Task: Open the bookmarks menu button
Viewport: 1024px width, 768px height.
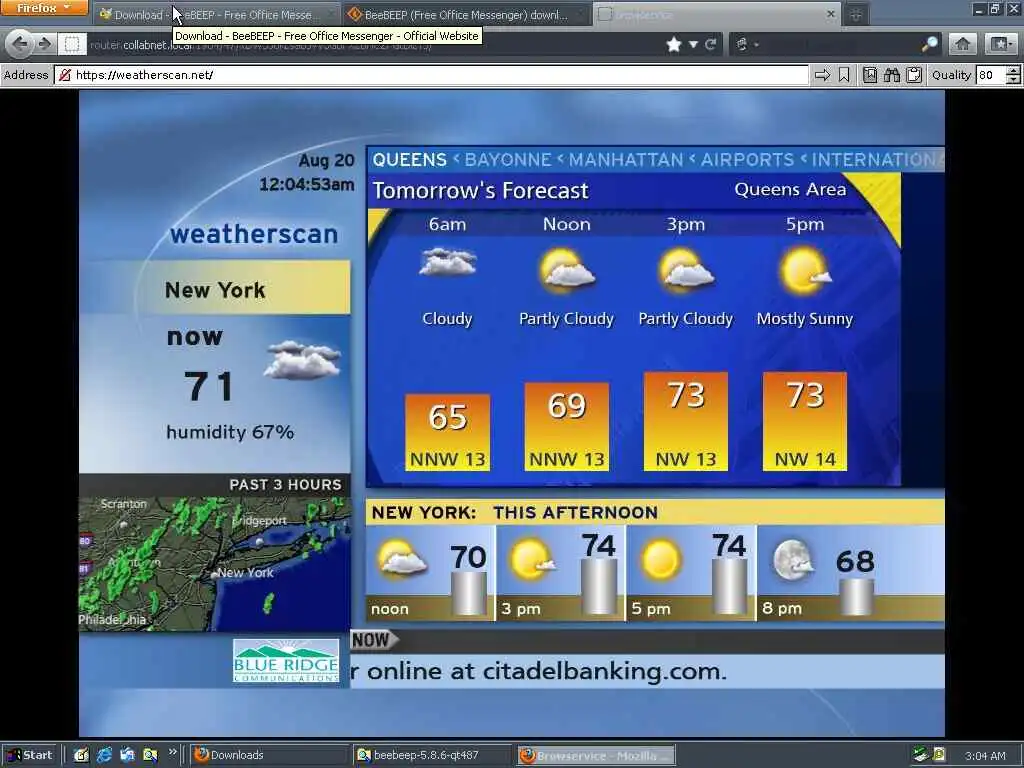Action: pos(1000,44)
